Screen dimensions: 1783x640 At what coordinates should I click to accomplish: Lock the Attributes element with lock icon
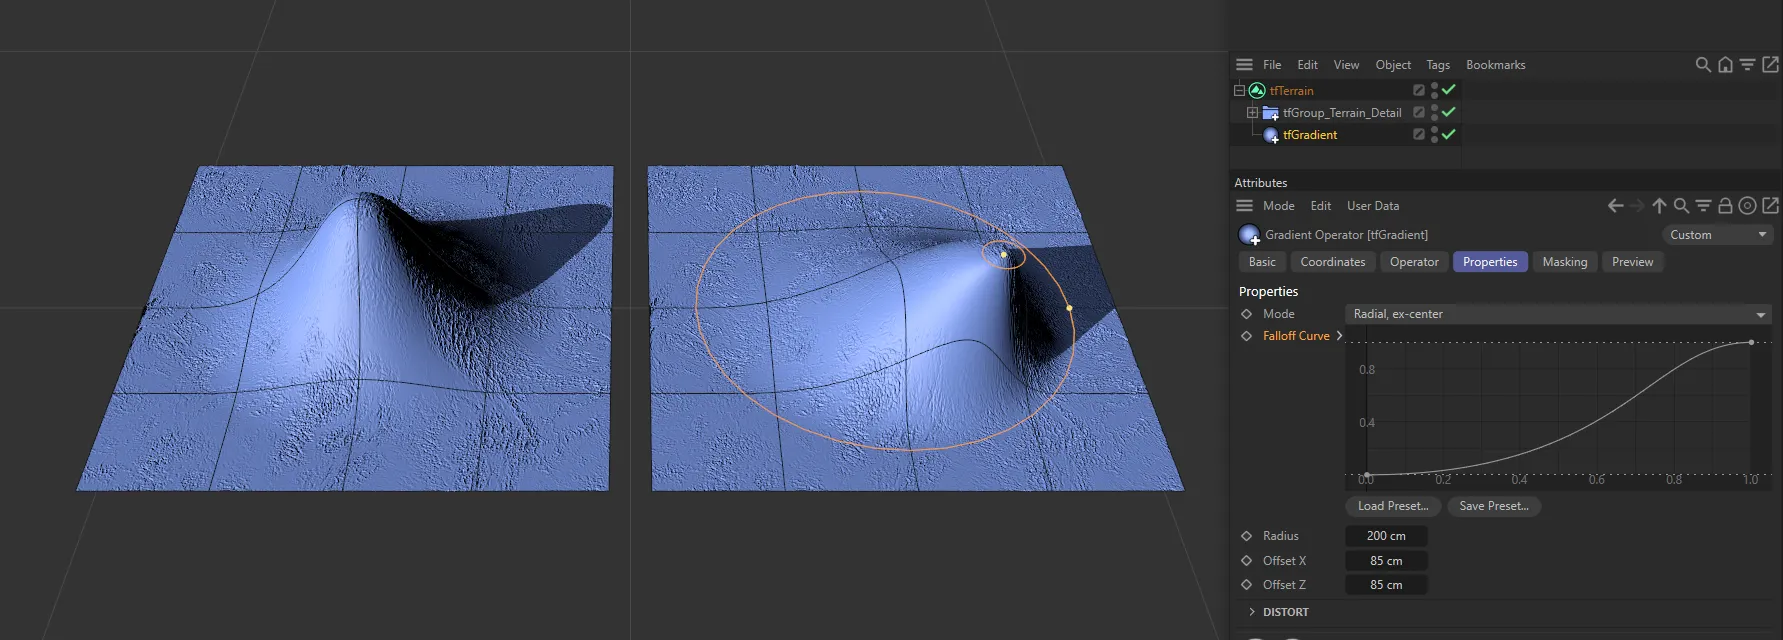[x=1725, y=205]
